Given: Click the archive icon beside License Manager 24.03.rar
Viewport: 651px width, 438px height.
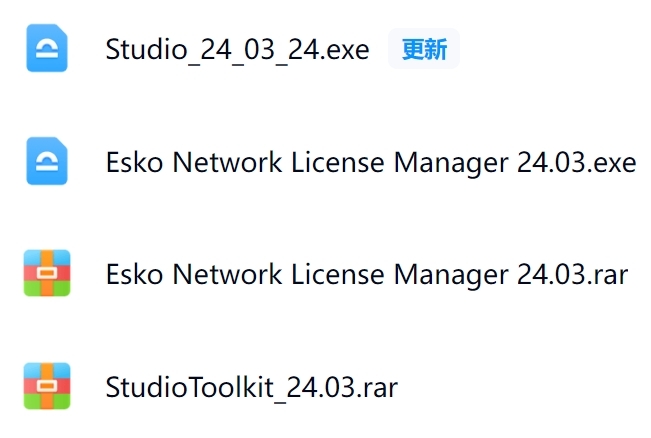Looking at the screenshot, I should point(46,274).
